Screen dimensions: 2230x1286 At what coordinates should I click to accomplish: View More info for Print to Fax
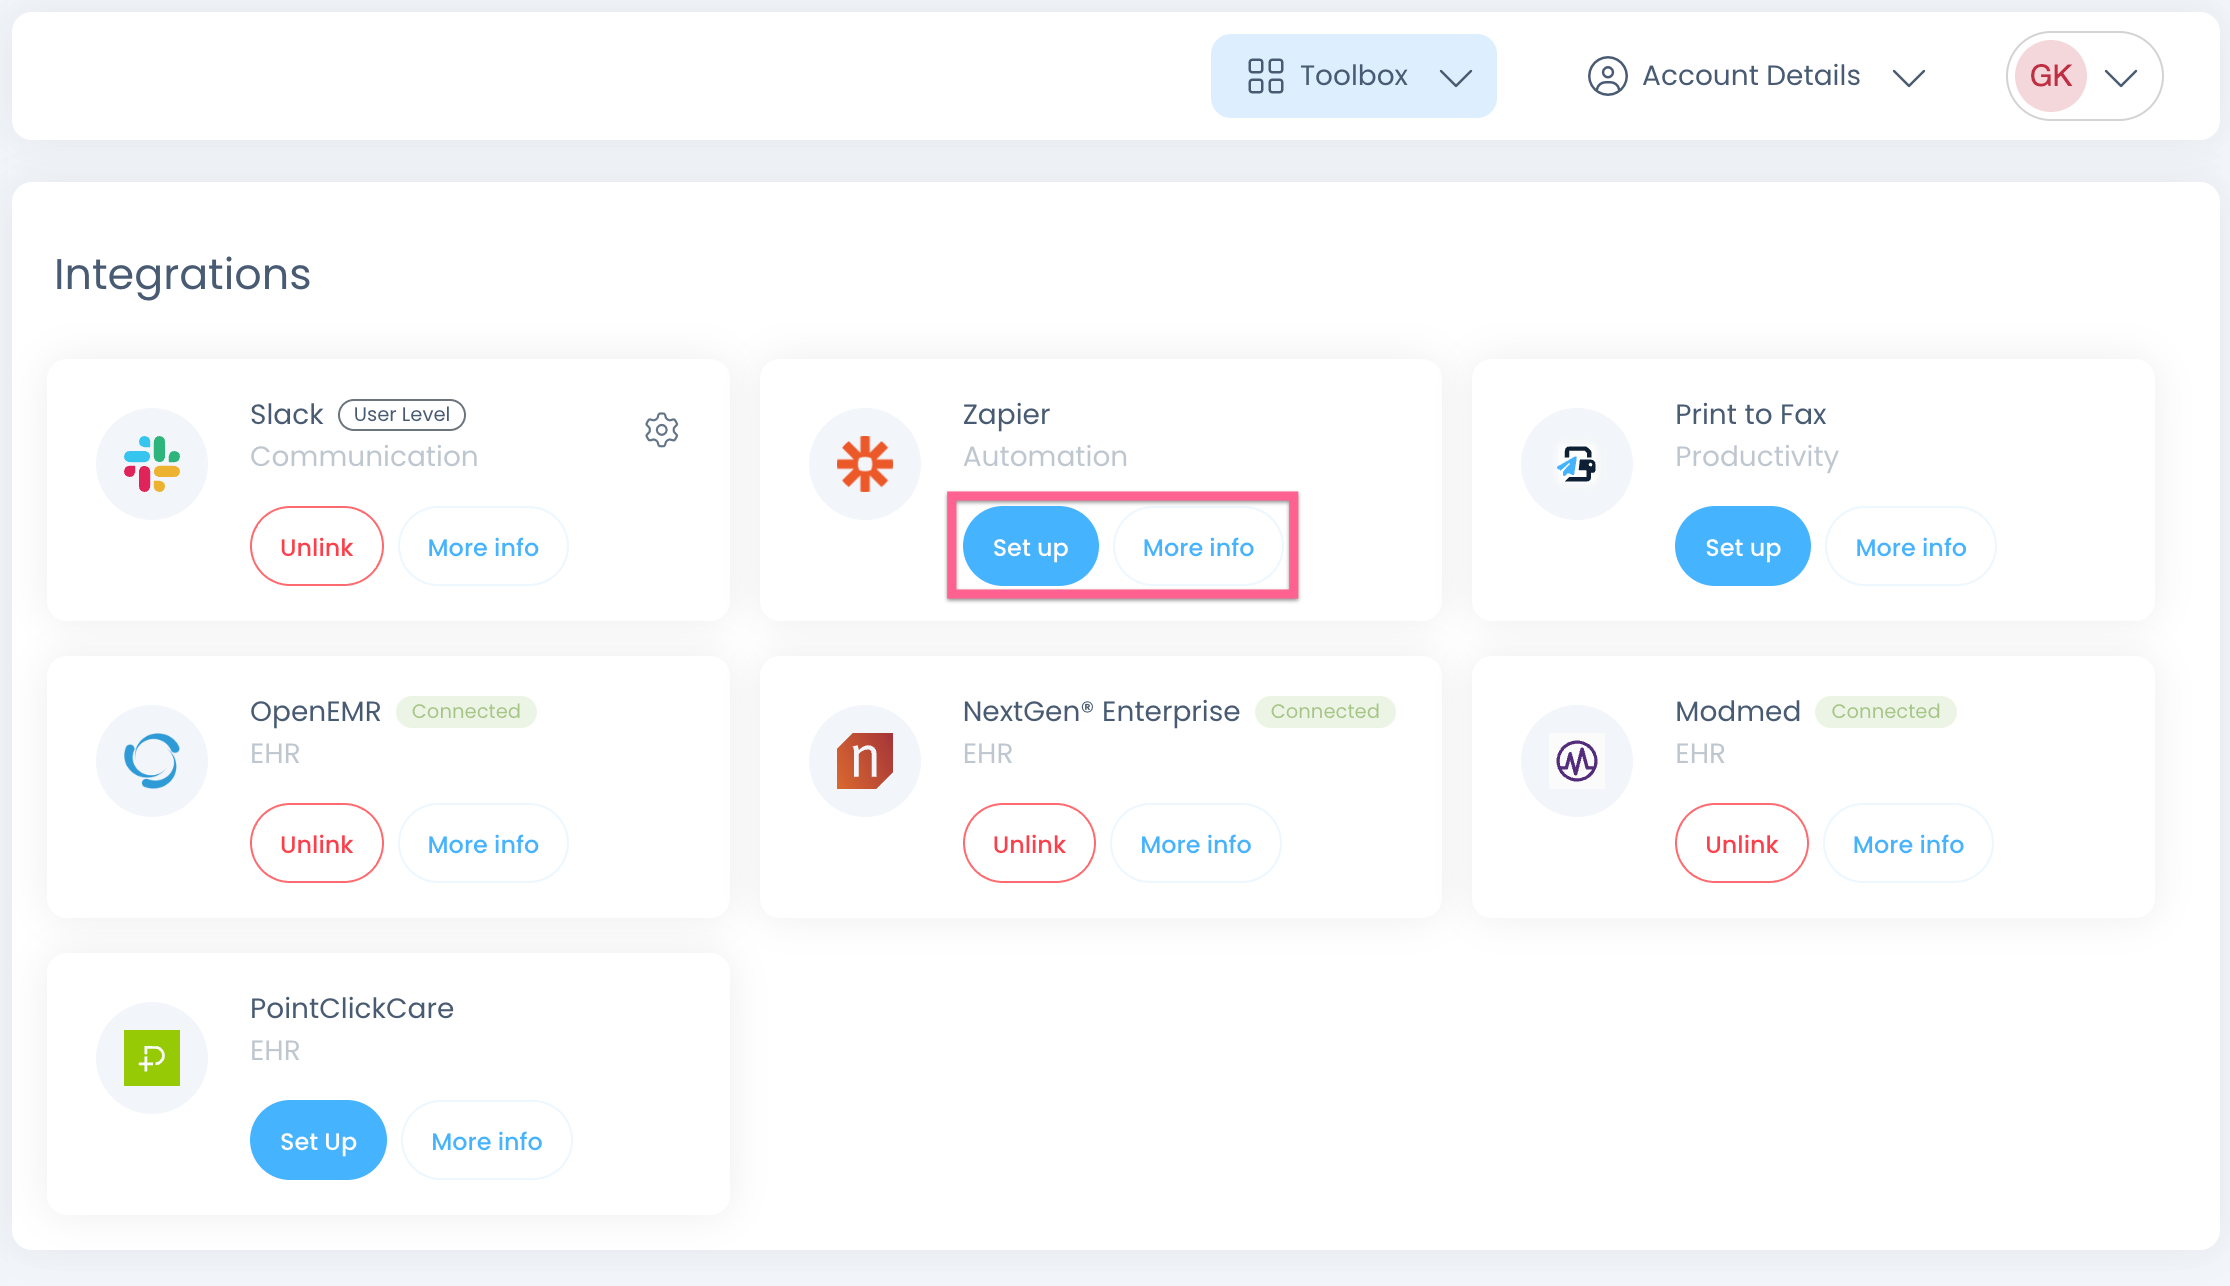click(1910, 546)
